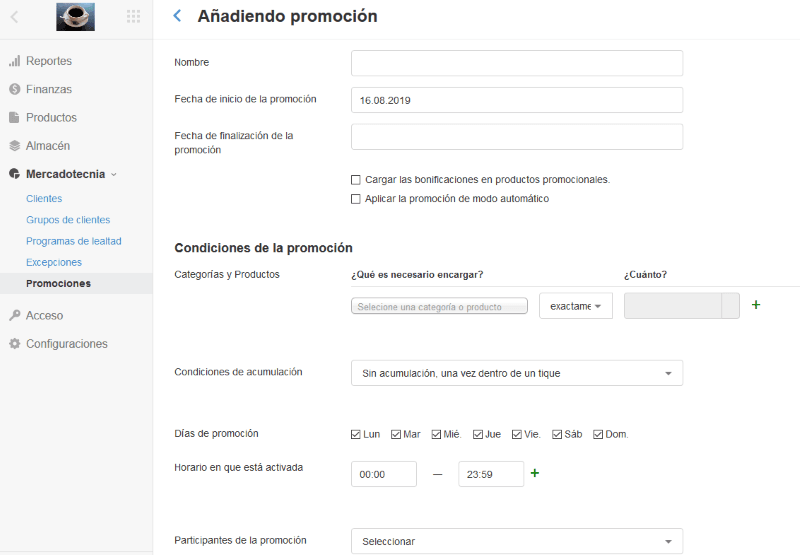Open Acceso section
This screenshot has width=800, height=555.
coord(44,315)
